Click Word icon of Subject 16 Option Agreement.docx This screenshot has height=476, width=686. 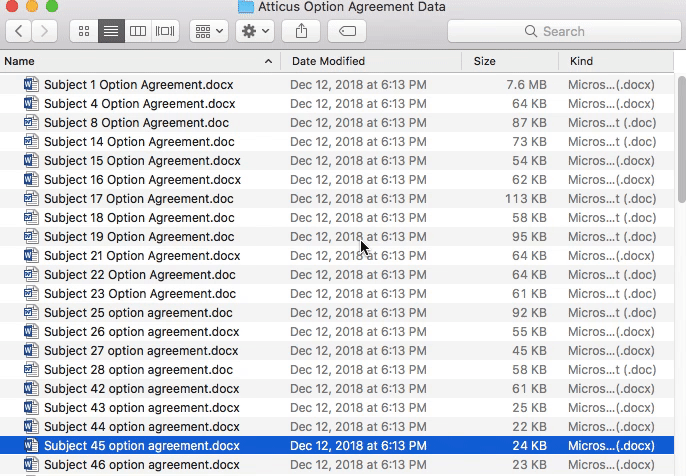(31, 180)
